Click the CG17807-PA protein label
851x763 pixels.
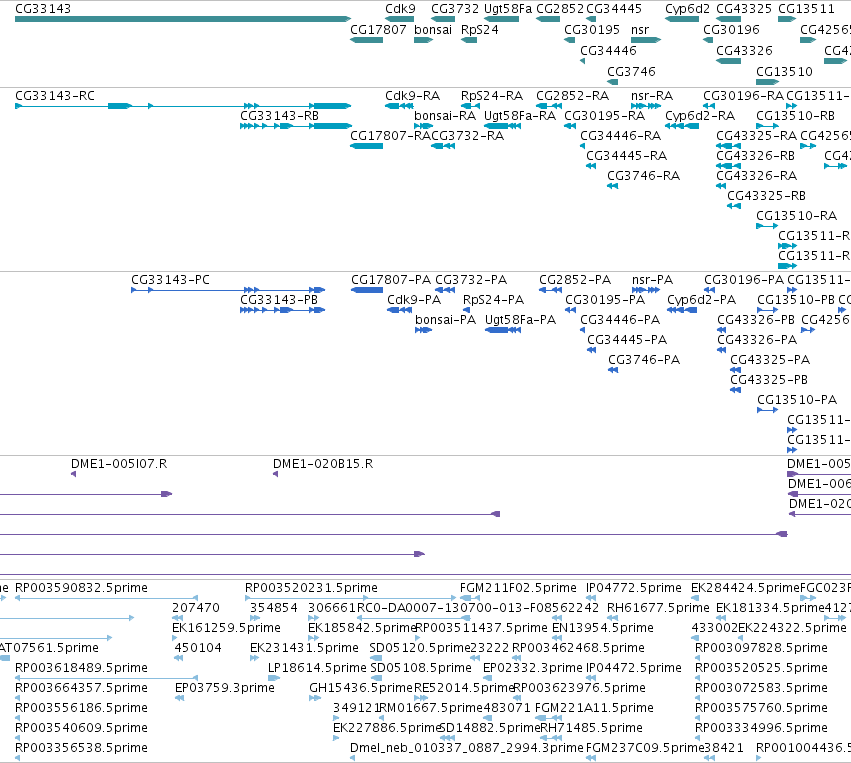coord(391,280)
